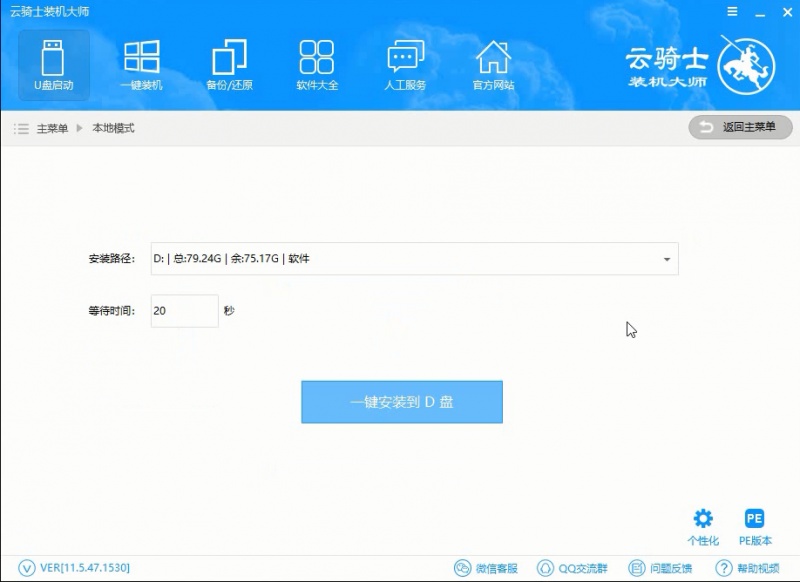Click 一键安装到 D 盘 button
This screenshot has width=800, height=582.
(402, 402)
